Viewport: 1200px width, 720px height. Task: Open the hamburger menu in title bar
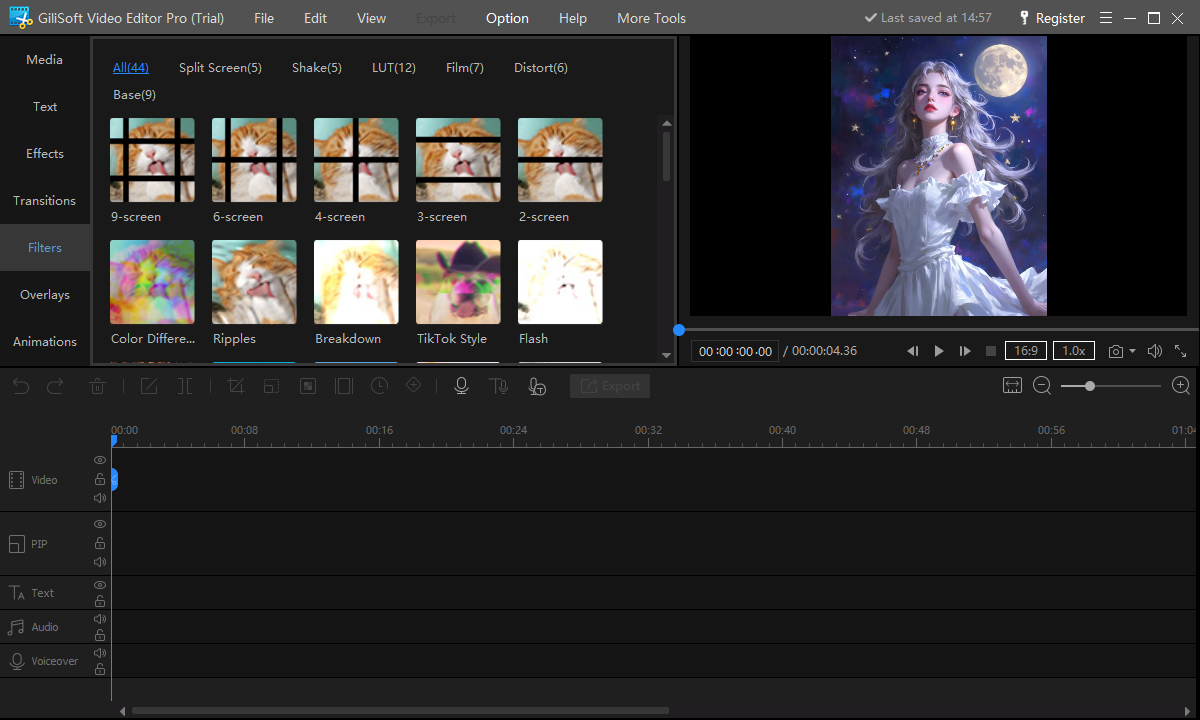tap(1106, 18)
